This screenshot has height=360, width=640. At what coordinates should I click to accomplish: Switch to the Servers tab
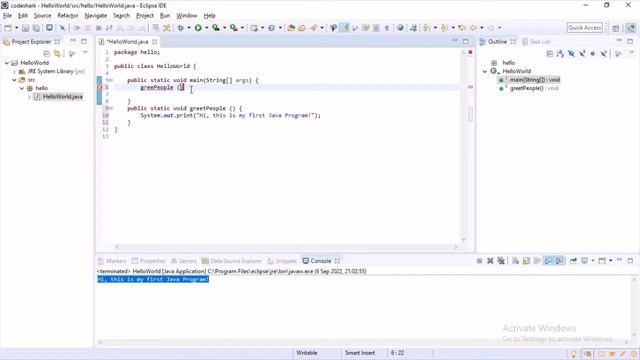point(184,261)
